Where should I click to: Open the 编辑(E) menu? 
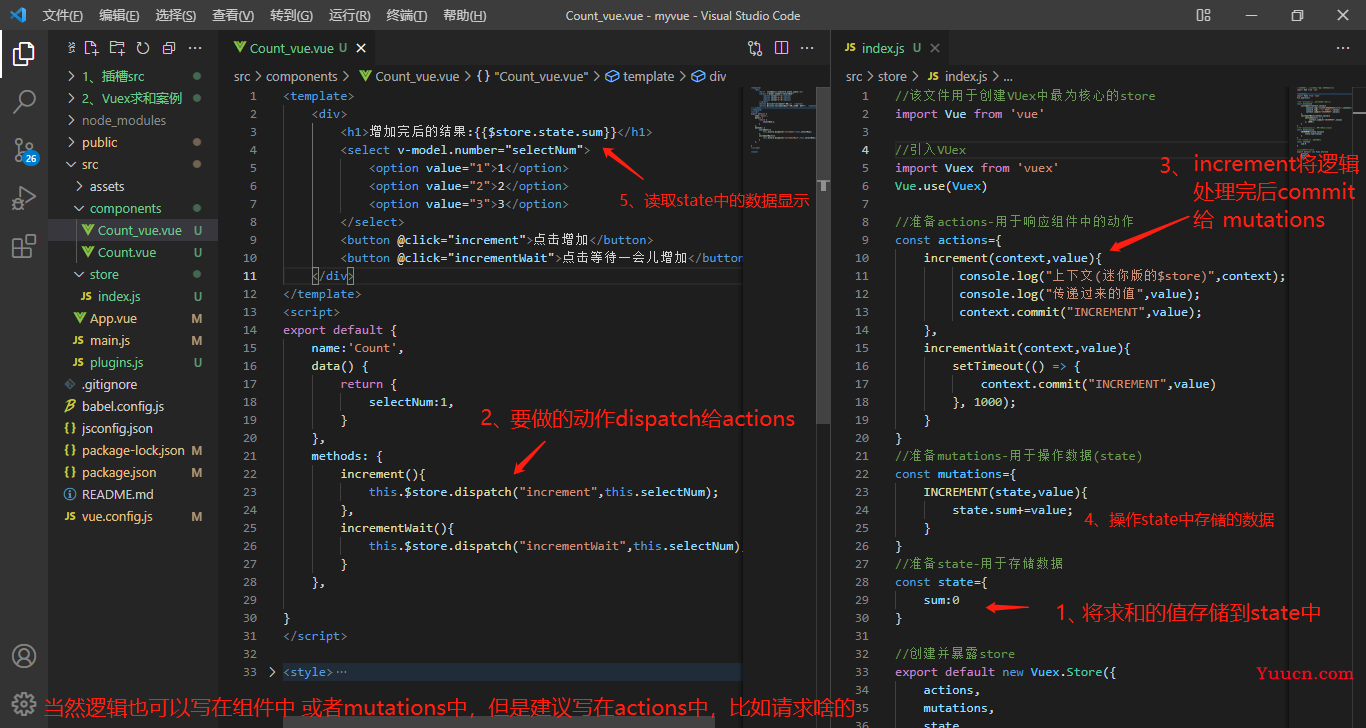point(120,16)
